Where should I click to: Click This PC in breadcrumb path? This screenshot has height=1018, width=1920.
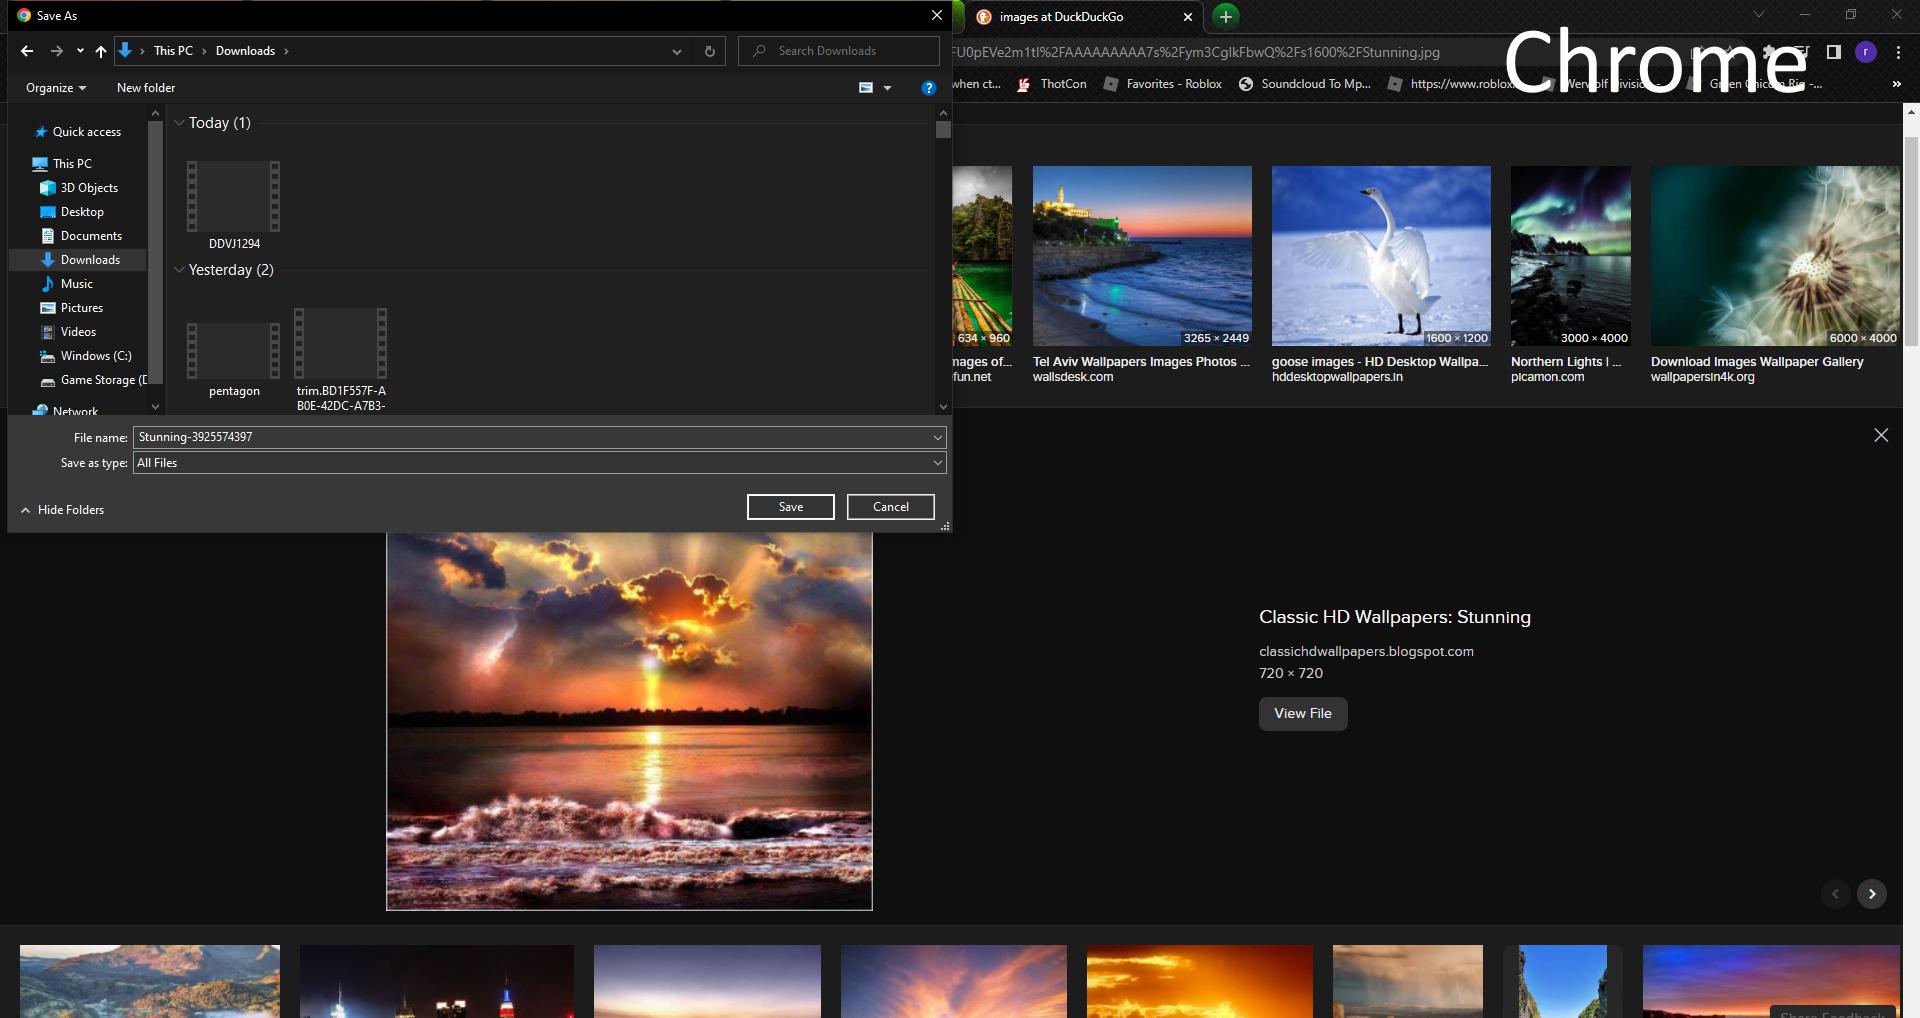[x=173, y=51]
